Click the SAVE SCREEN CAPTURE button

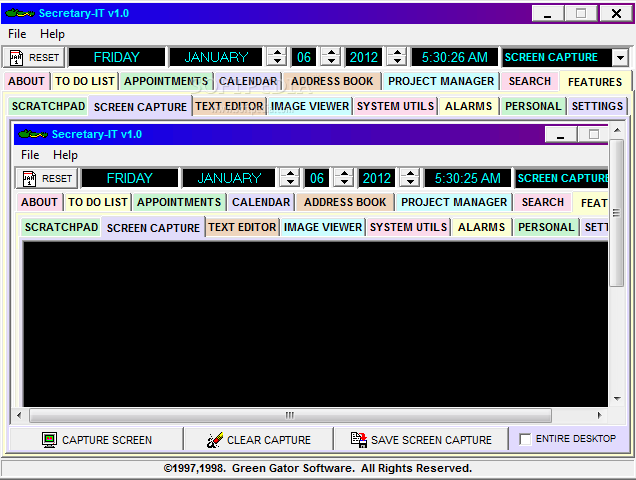pos(421,439)
